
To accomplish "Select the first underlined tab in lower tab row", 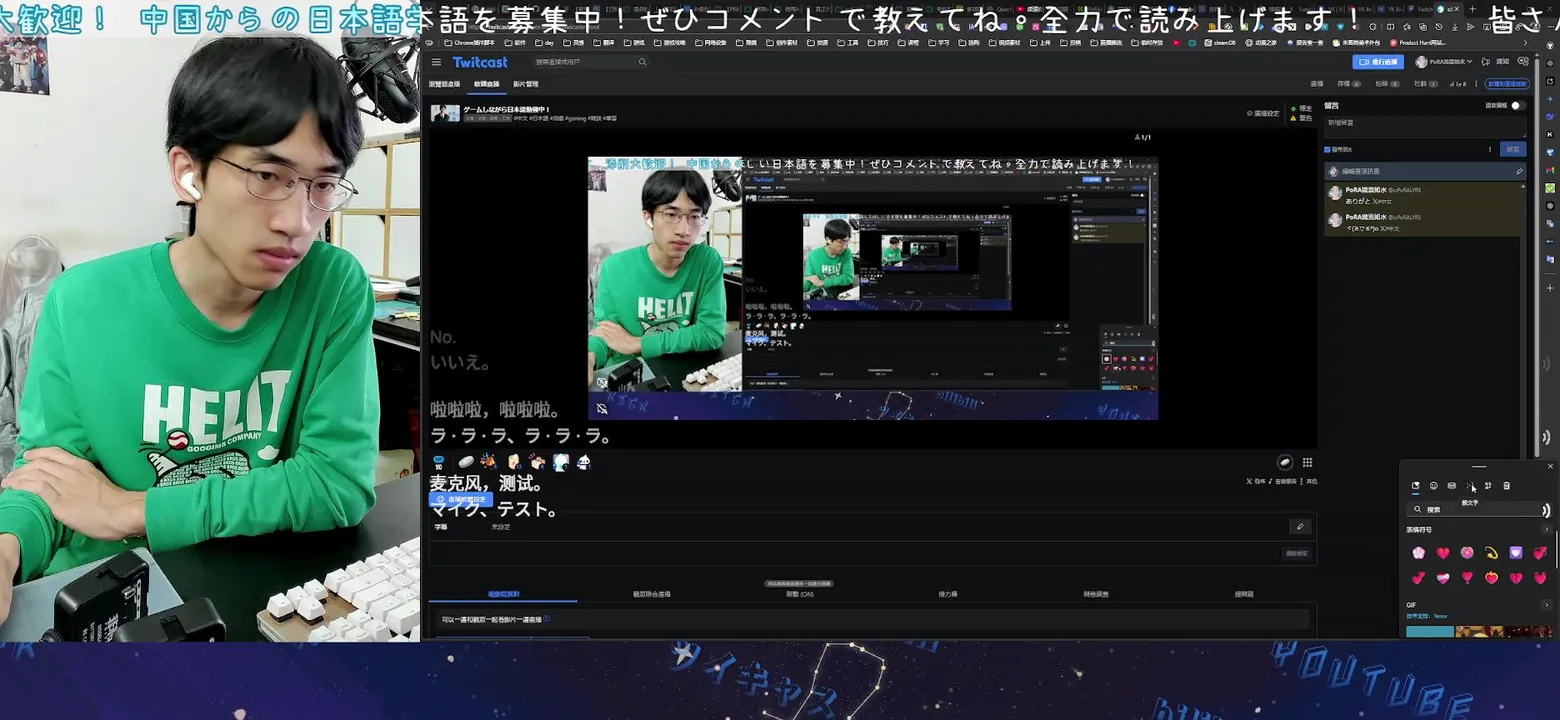I will (503, 594).
